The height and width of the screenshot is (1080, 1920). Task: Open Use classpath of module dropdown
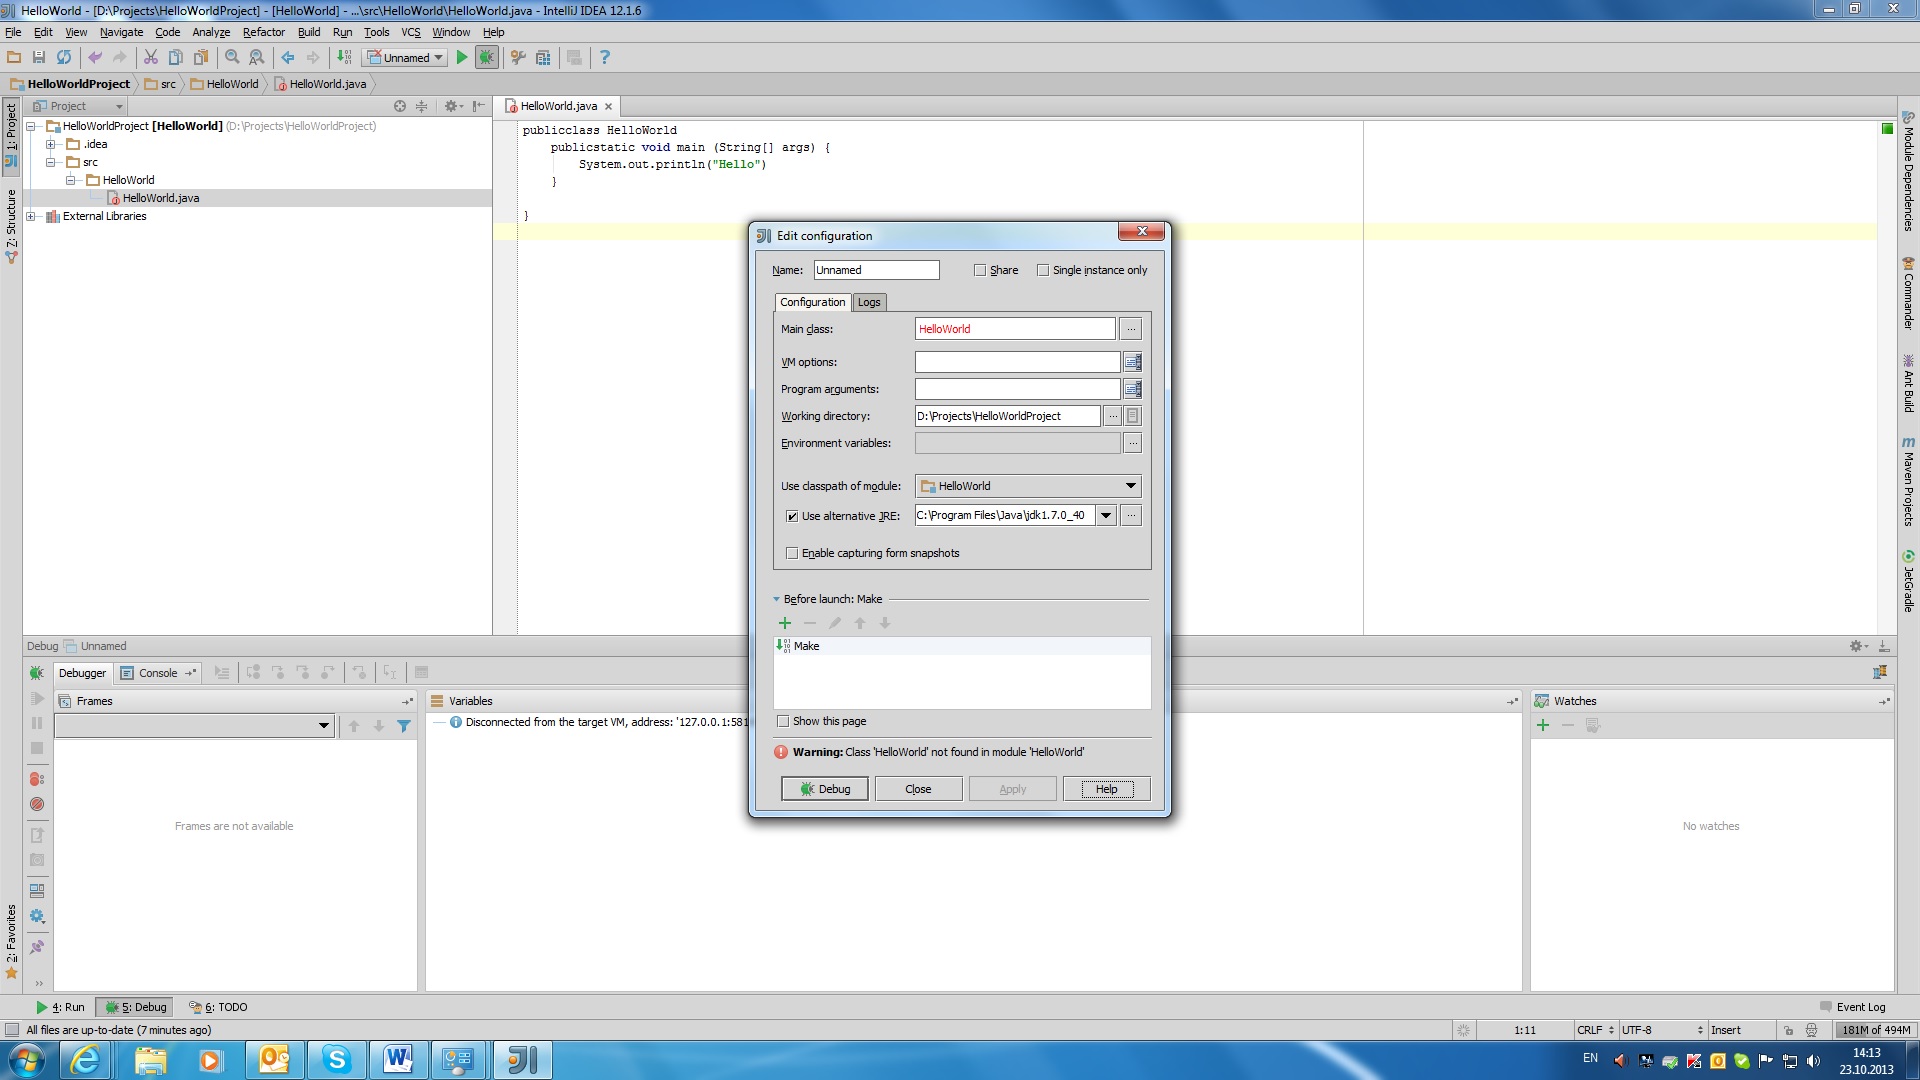point(1028,486)
